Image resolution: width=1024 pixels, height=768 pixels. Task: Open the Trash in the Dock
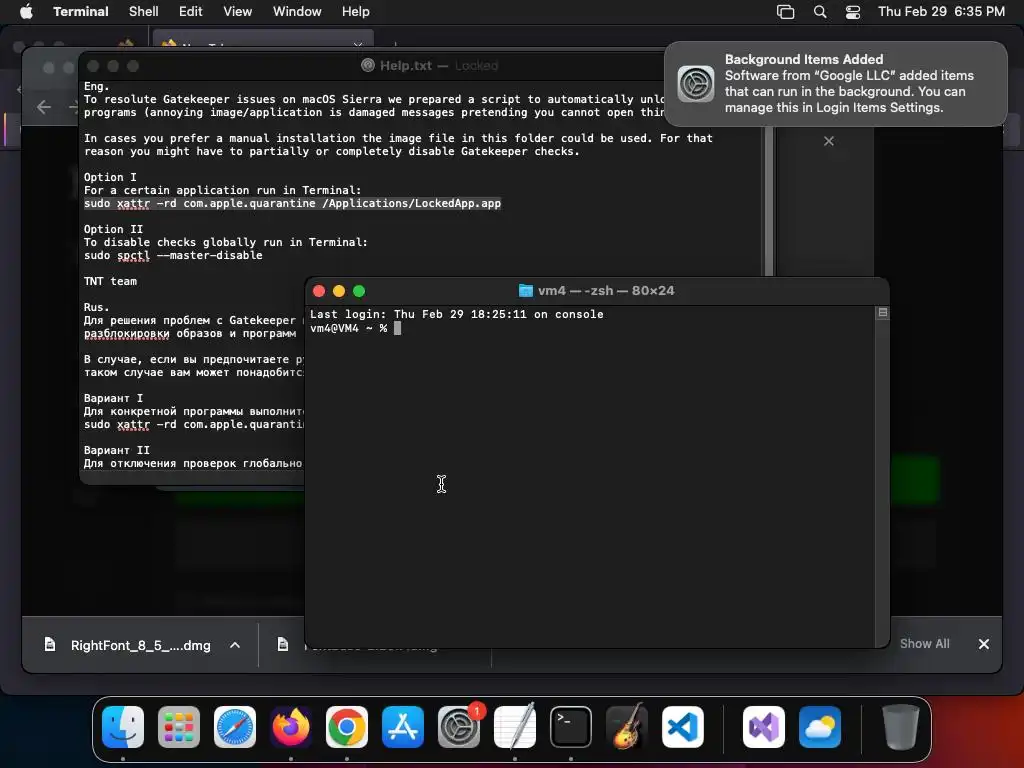pos(901,727)
